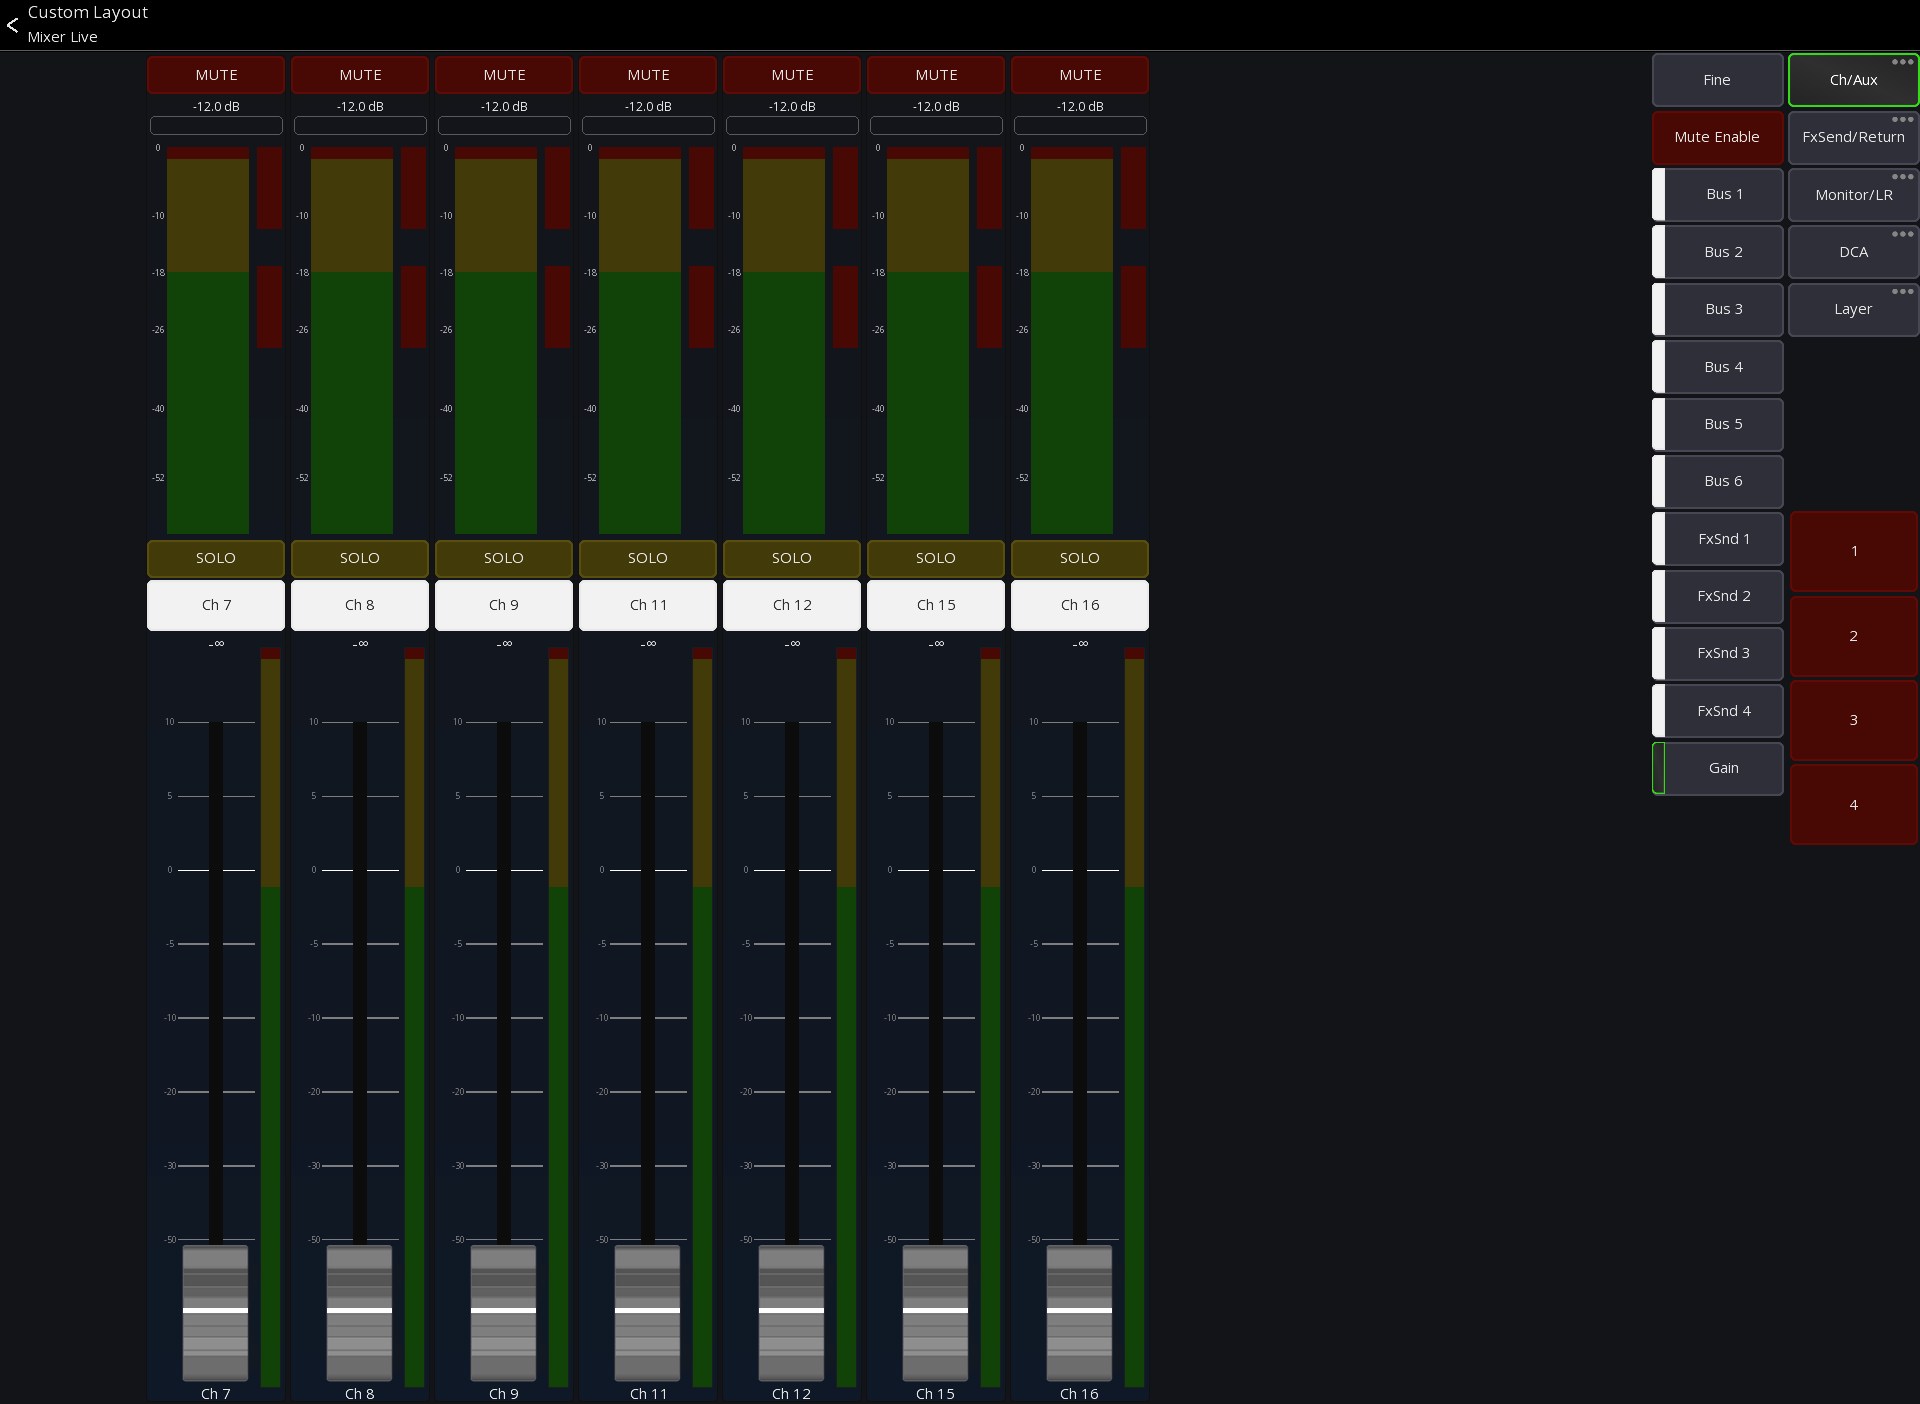The image size is (1920, 1404).
Task: Solo channel Ch 15
Action: 936,558
